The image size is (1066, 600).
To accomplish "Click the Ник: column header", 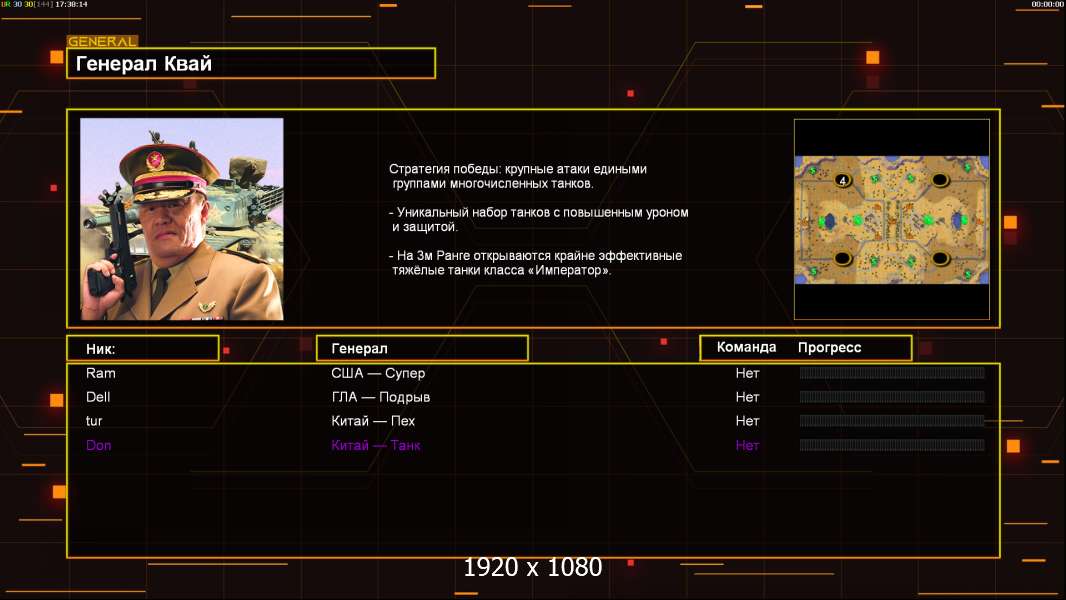I will click(x=142, y=348).
